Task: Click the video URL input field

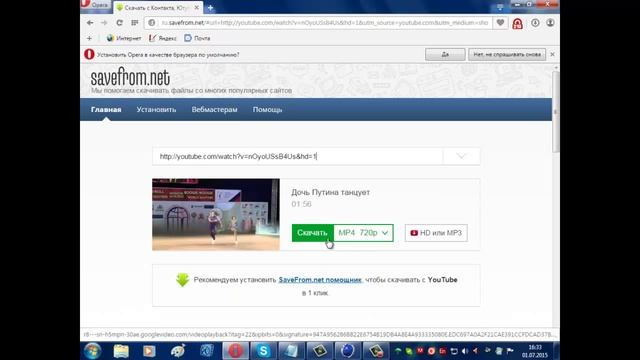Action: click(x=297, y=156)
